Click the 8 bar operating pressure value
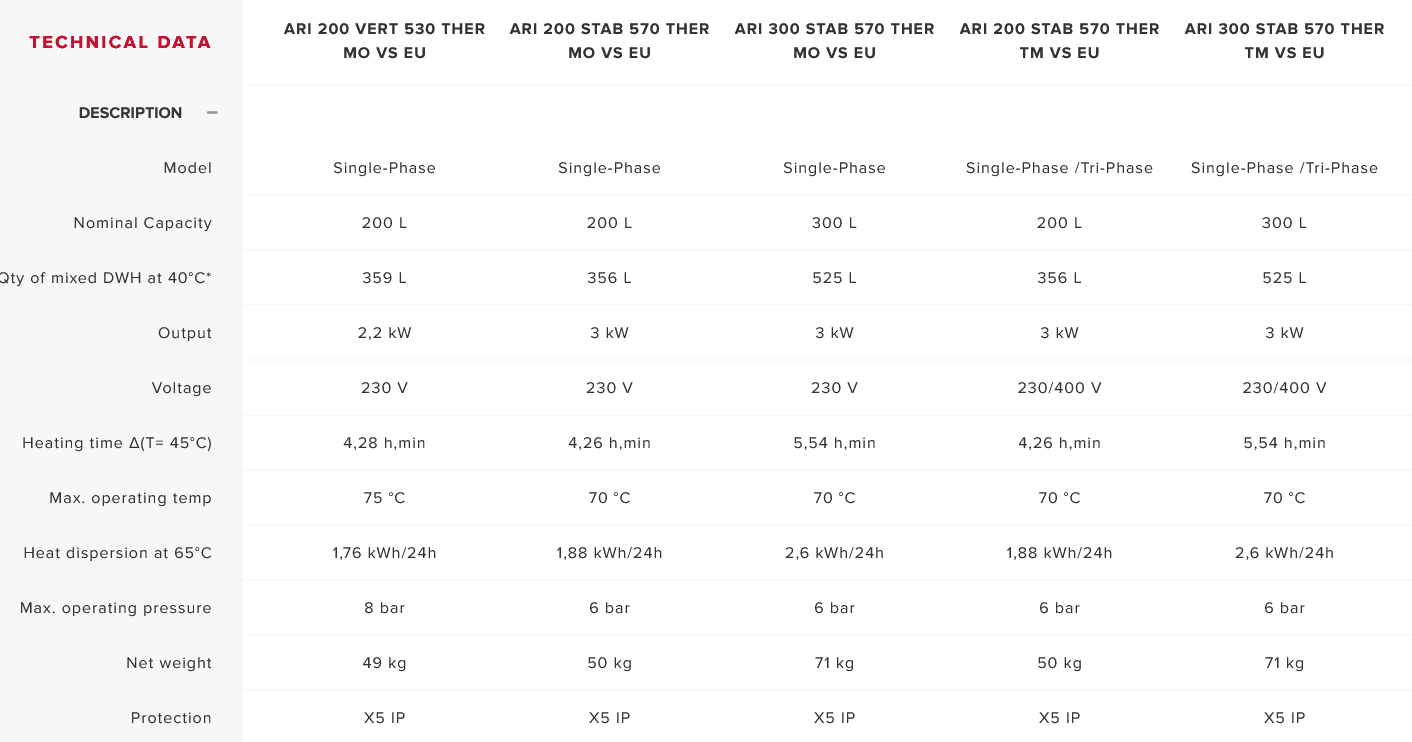The width and height of the screenshot is (1412, 742). click(x=384, y=608)
